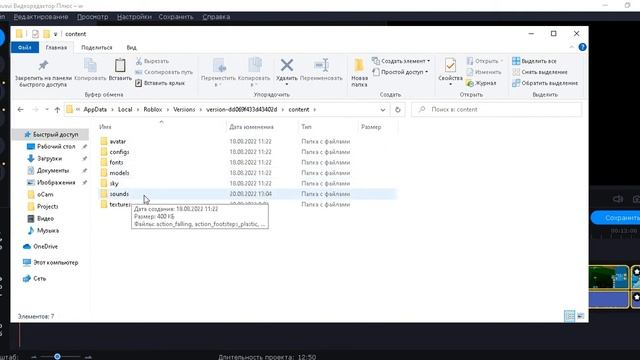
Task: Open the Open command dropdown arrow
Action: coord(501,61)
